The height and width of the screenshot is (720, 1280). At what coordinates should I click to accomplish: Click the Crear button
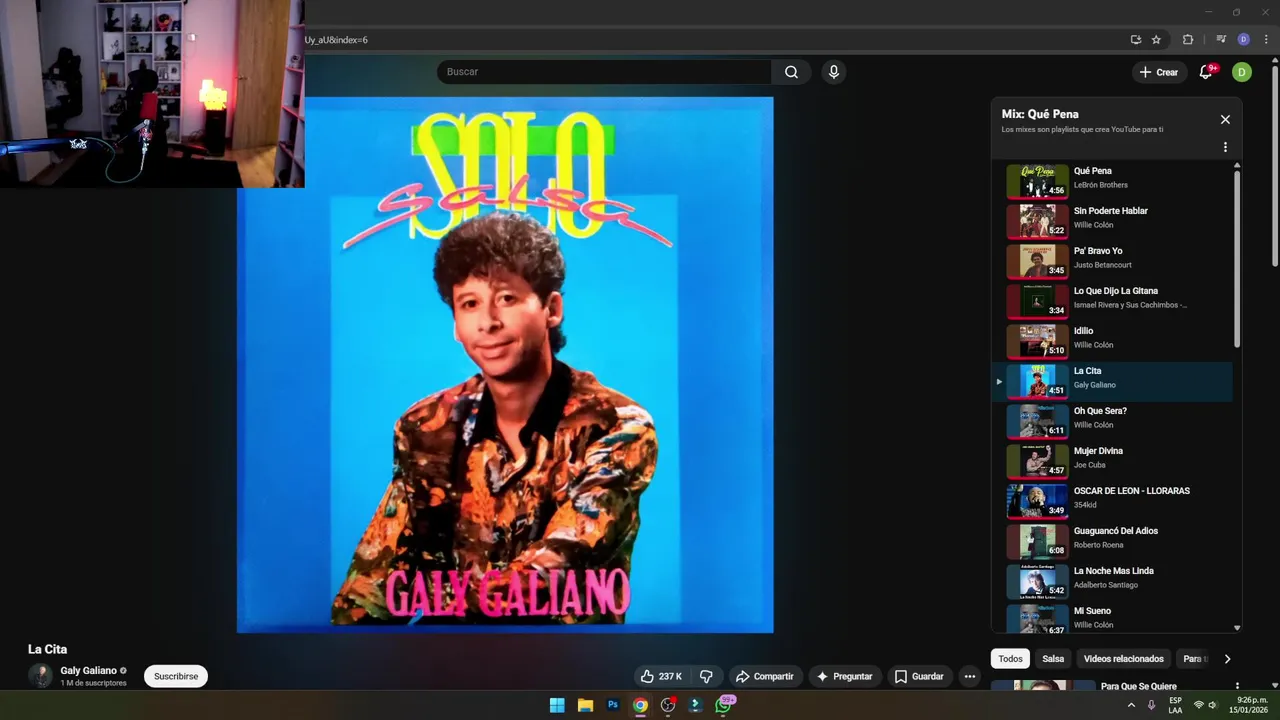pos(1159,72)
